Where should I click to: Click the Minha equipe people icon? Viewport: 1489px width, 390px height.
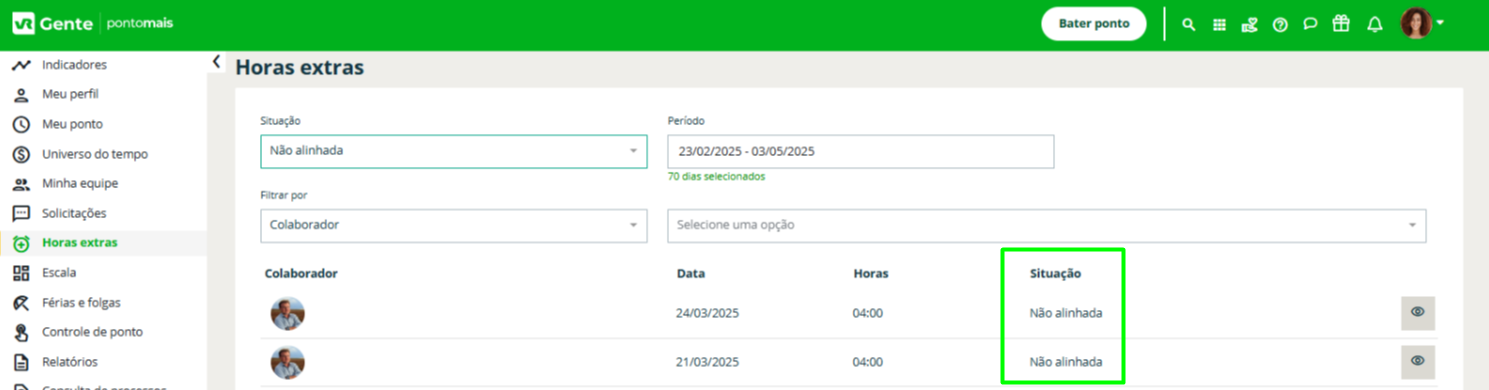point(21,184)
